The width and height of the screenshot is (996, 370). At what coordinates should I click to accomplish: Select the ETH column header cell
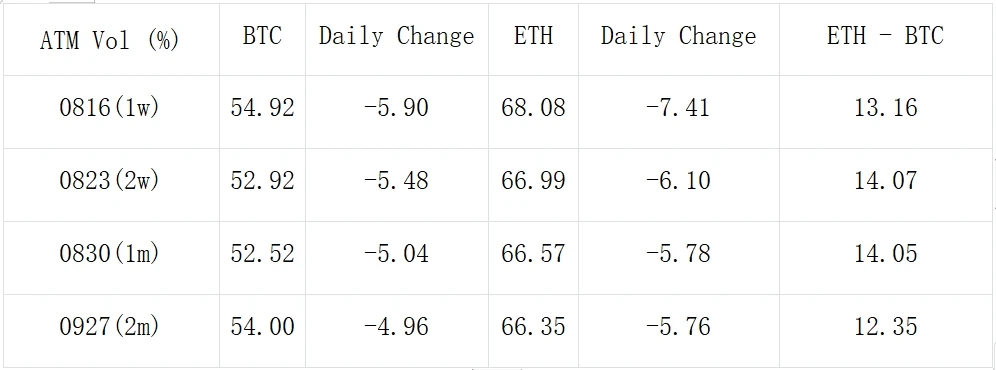click(534, 40)
